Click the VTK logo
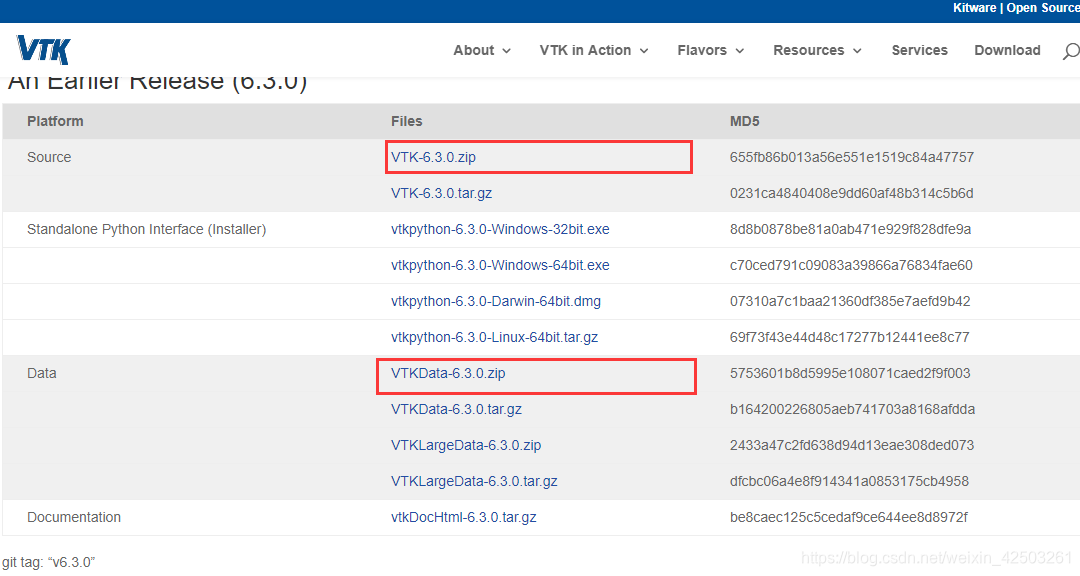The image size is (1080, 576). 43,50
